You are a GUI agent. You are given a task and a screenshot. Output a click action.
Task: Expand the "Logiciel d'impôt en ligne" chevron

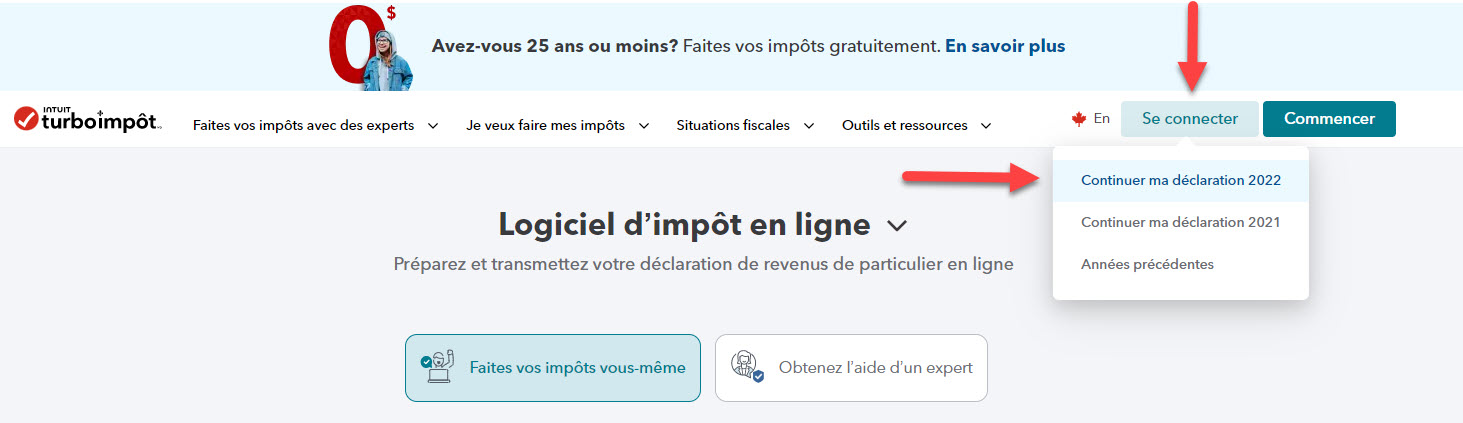click(x=897, y=226)
